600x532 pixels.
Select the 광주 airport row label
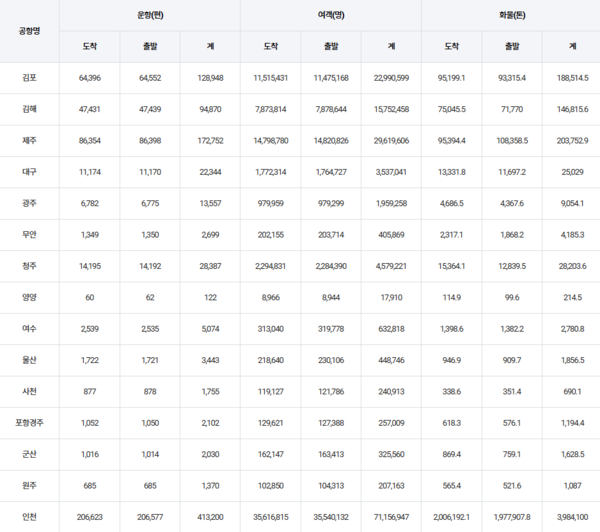29,204
